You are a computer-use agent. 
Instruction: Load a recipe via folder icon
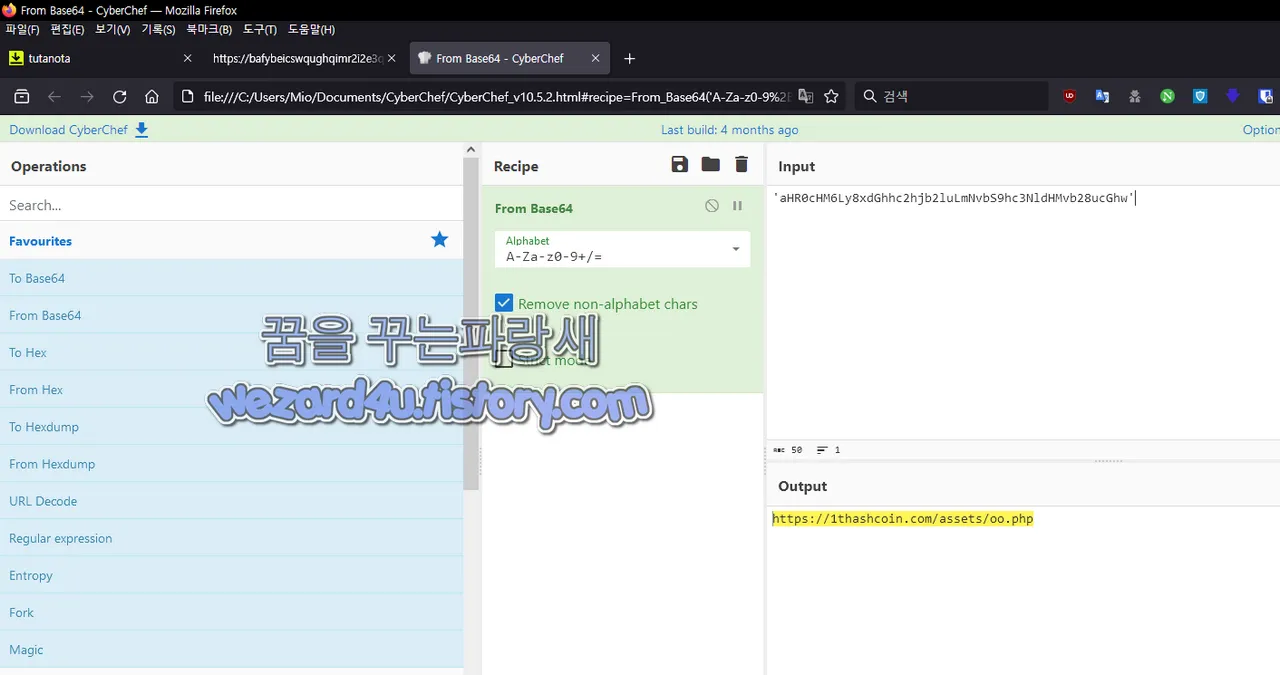pos(710,165)
